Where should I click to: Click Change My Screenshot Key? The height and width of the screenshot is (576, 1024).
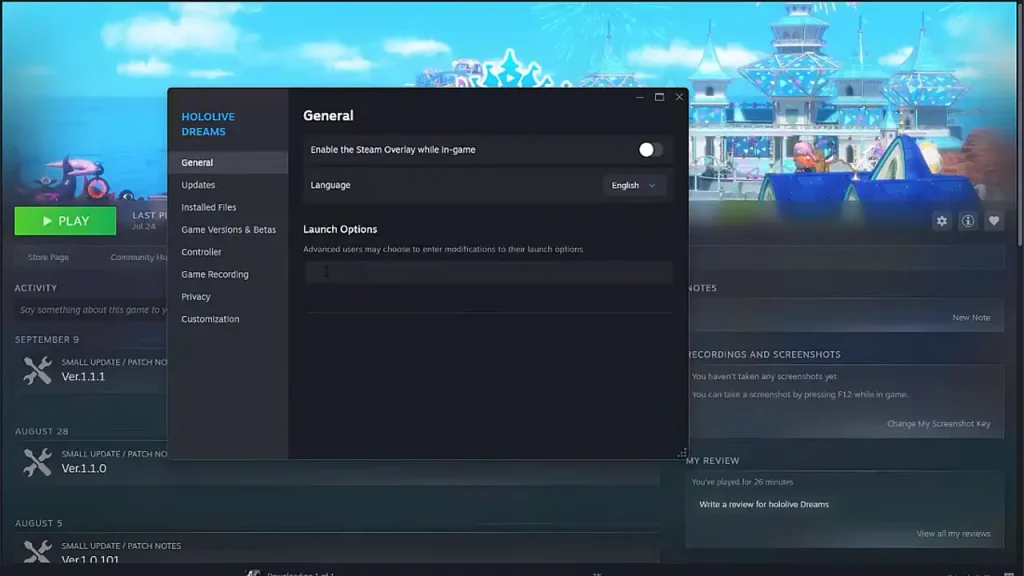pos(938,424)
